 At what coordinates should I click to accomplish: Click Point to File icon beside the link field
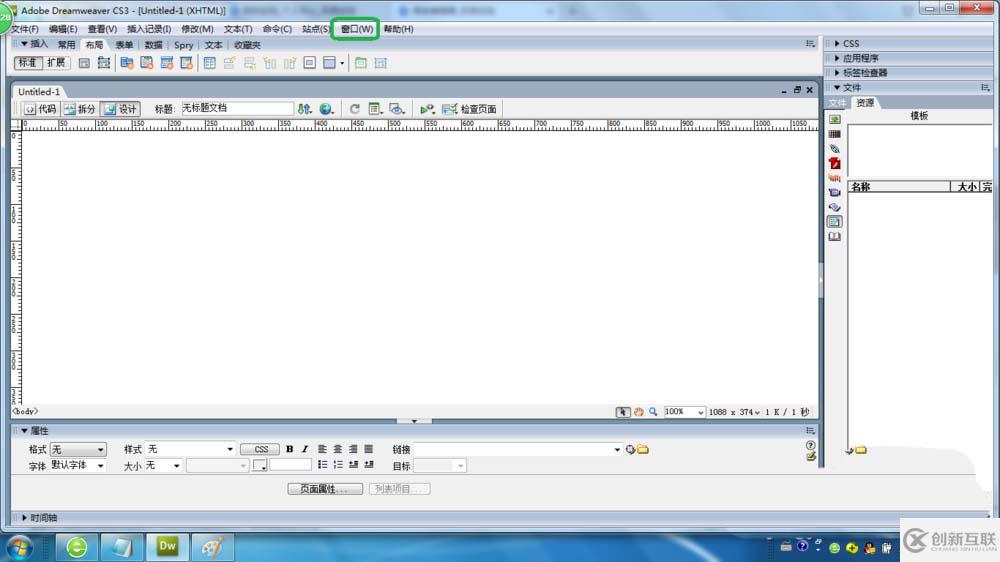pyautogui.click(x=630, y=450)
